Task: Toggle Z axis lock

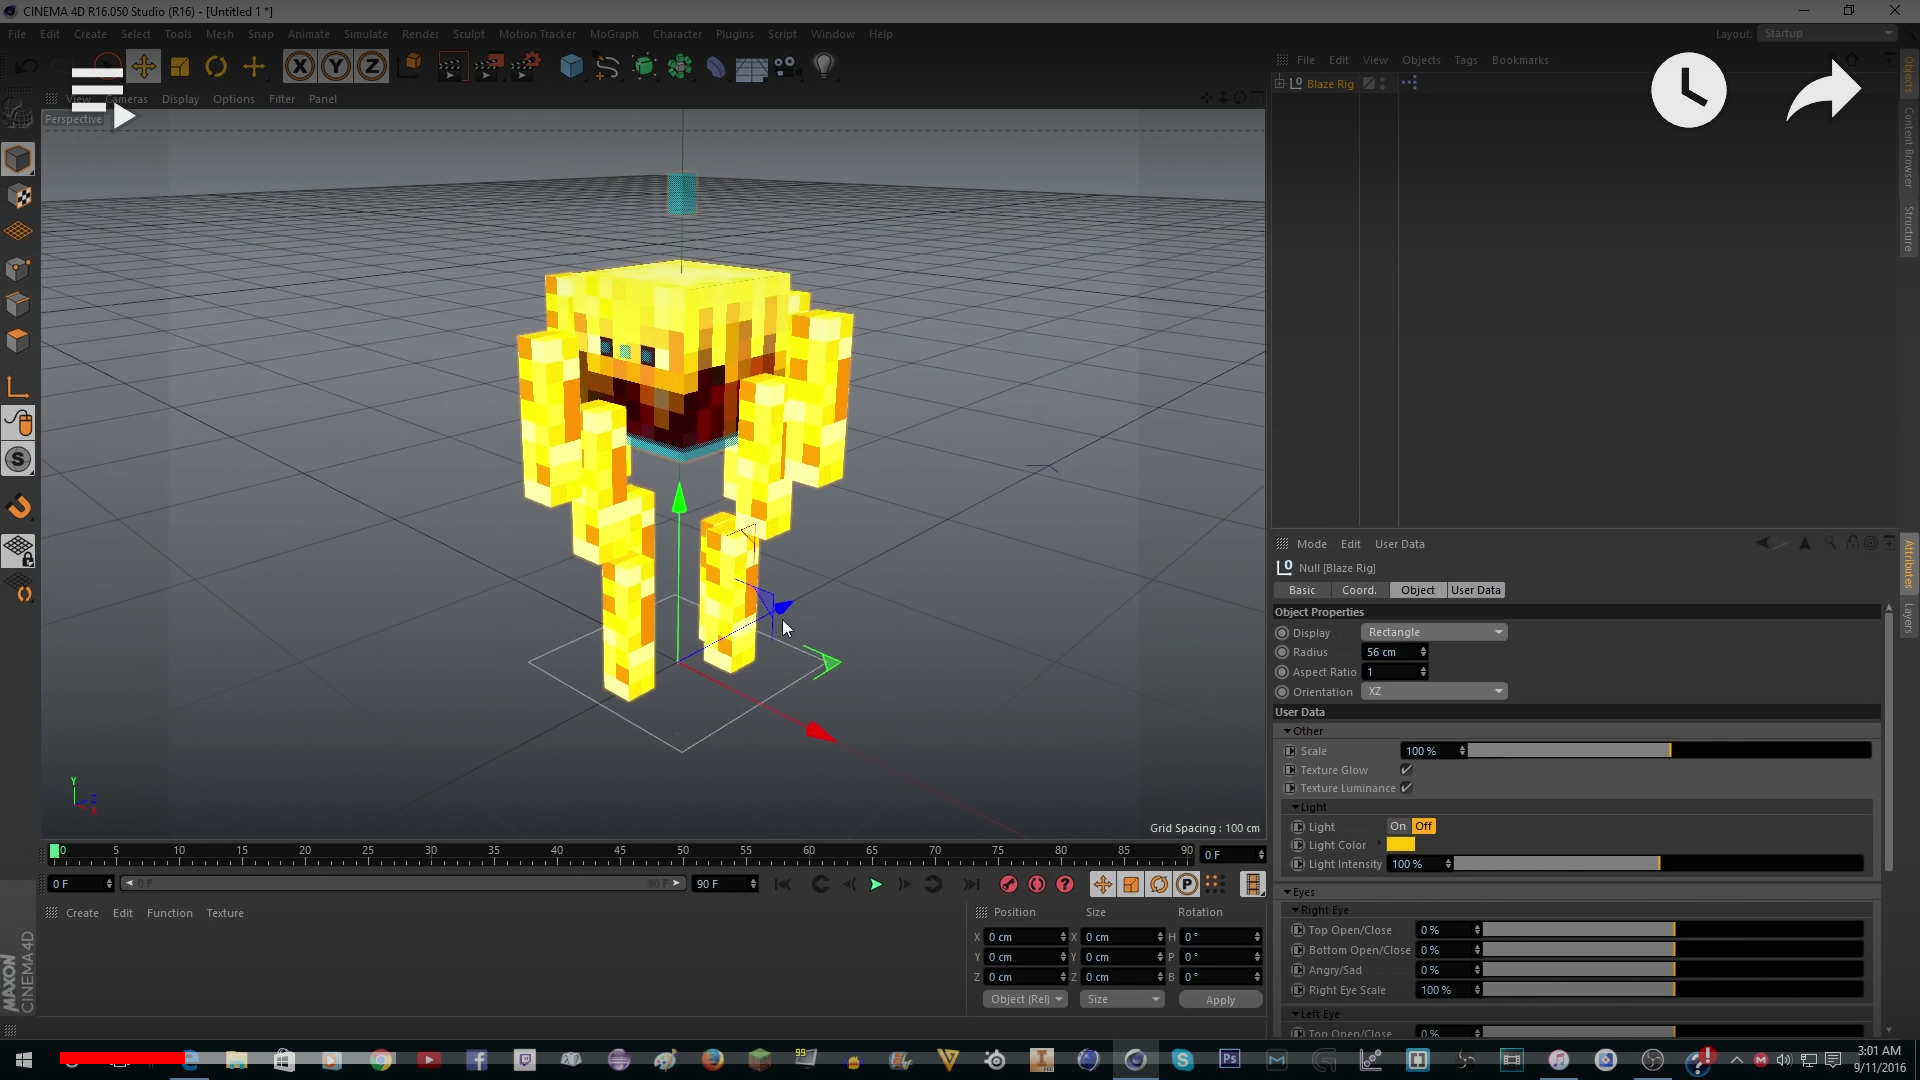Action: [372, 67]
